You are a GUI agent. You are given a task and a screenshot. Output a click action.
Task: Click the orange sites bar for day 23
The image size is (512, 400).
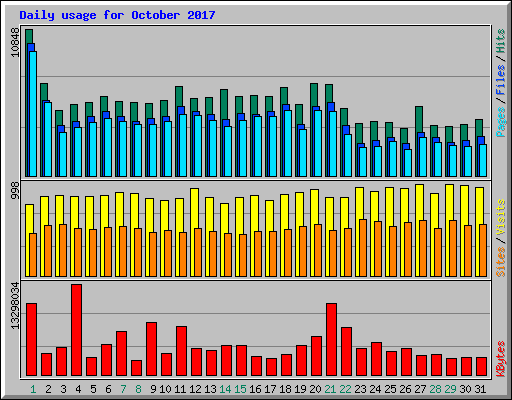pyautogui.click(x=363, y=248)
